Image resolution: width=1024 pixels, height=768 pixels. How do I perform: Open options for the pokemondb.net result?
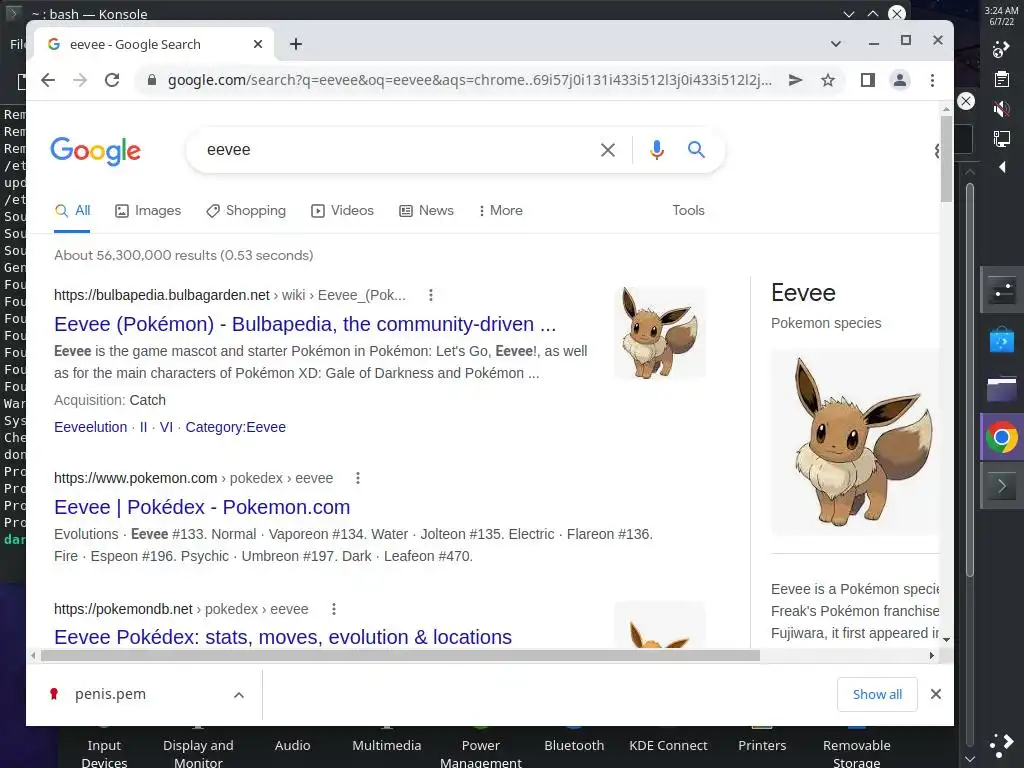pos(334,609)
